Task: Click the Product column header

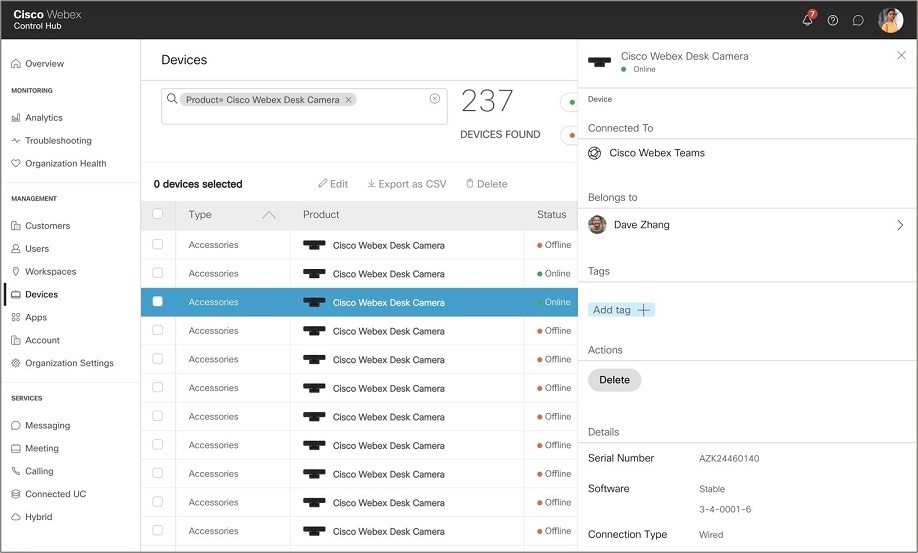Action: click(321, 215)
